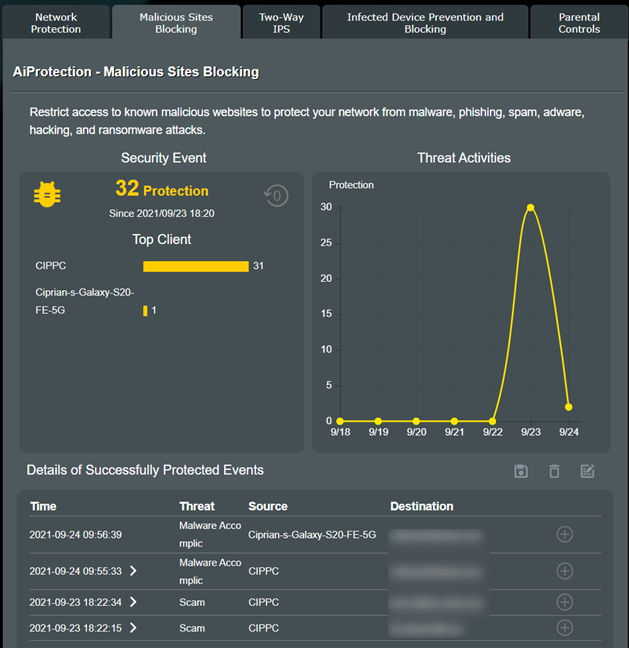This screenshot has width=629, height=648.
Task: Click CIPPC source in 09:55:33 row
Action: [264, 571]
